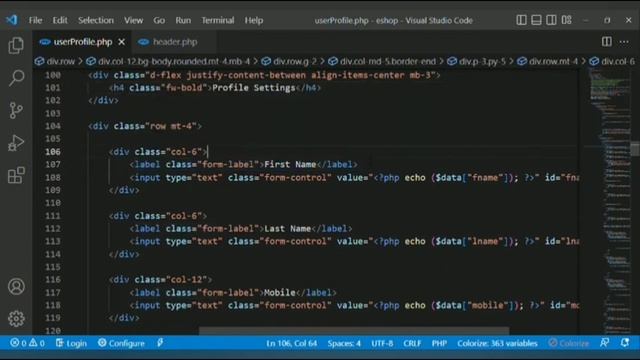Viewport: 640px width, 360px height.
Task: Click Colorize: 363 variables status item
Action: click(497, 343)
